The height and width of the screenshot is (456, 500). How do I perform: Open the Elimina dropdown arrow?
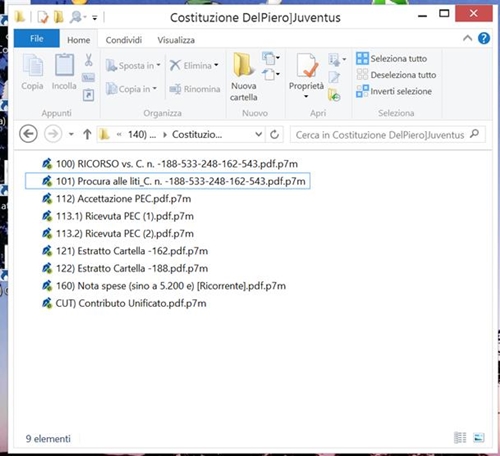point(216,65)
